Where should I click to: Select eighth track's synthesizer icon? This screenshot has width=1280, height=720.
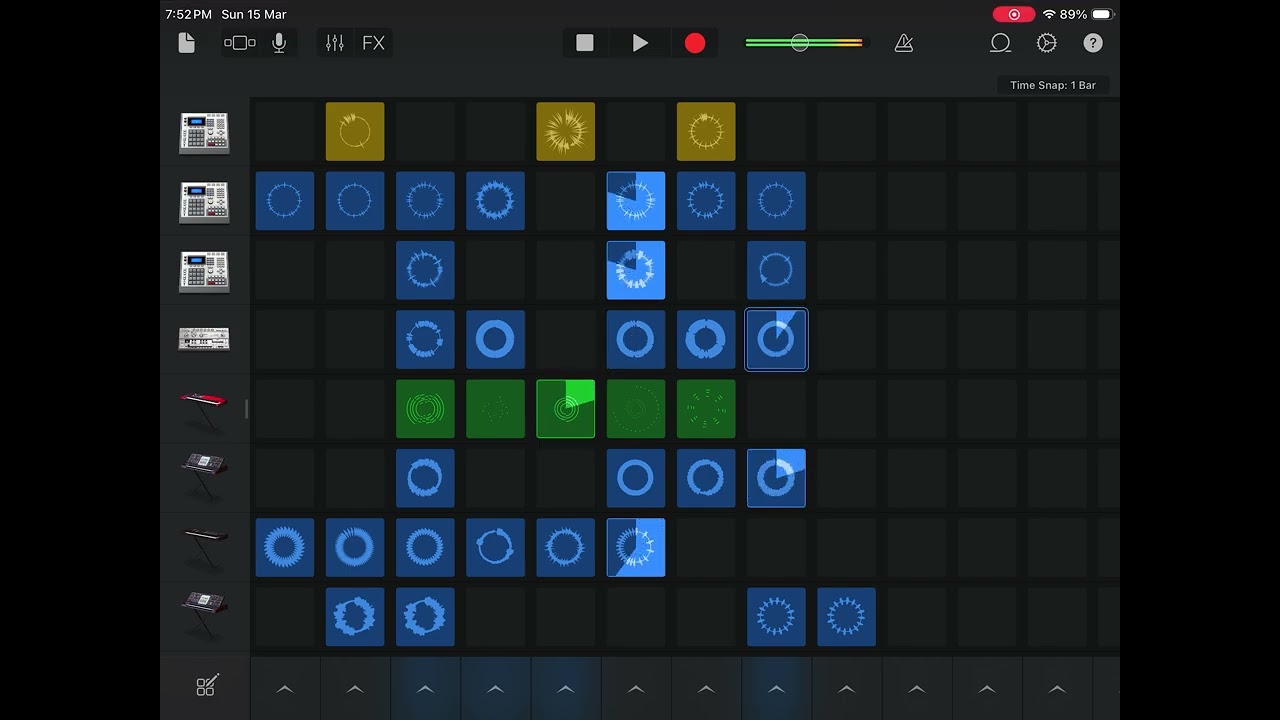point(204,616)
